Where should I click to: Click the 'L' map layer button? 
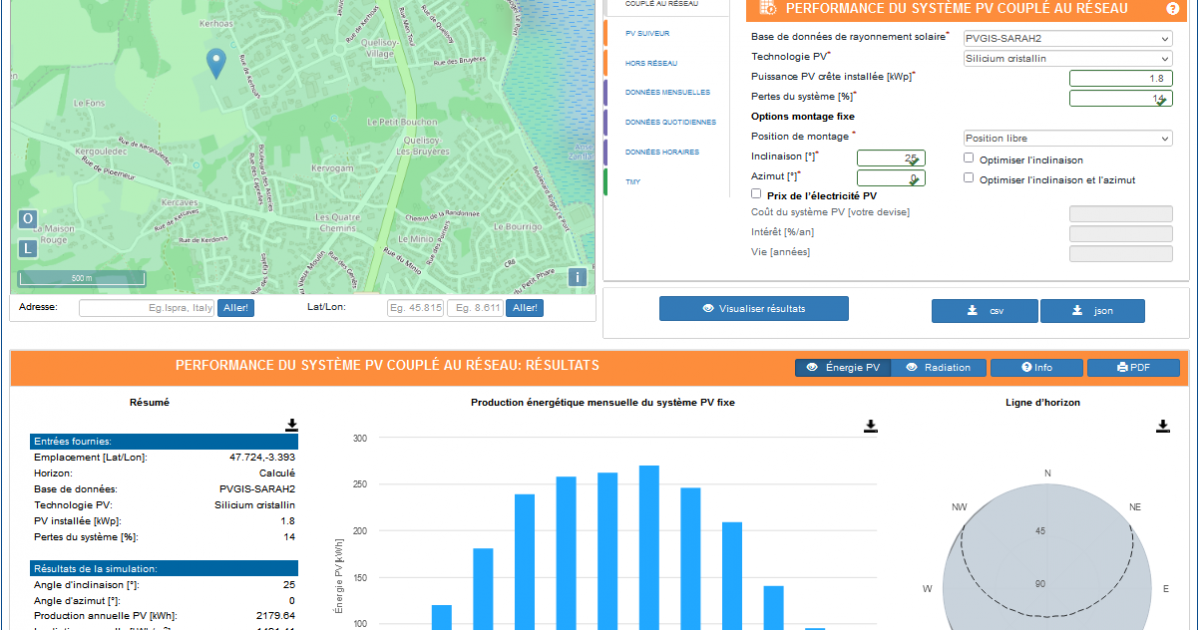point(27,248)
